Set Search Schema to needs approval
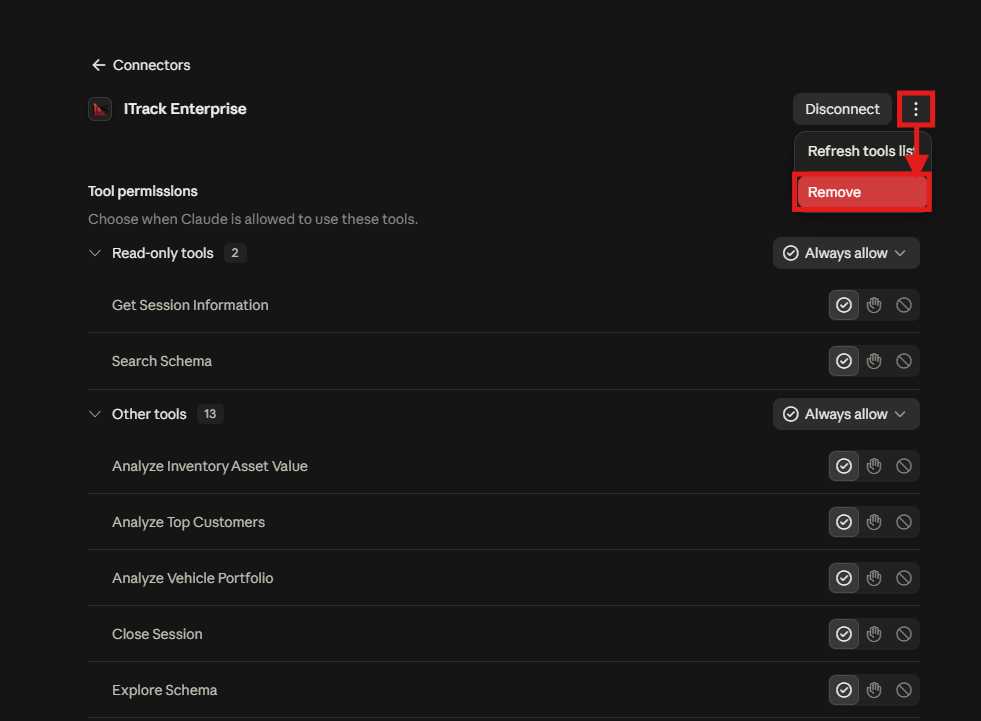Viewport: 981px width, 721px height. (874, 361)
